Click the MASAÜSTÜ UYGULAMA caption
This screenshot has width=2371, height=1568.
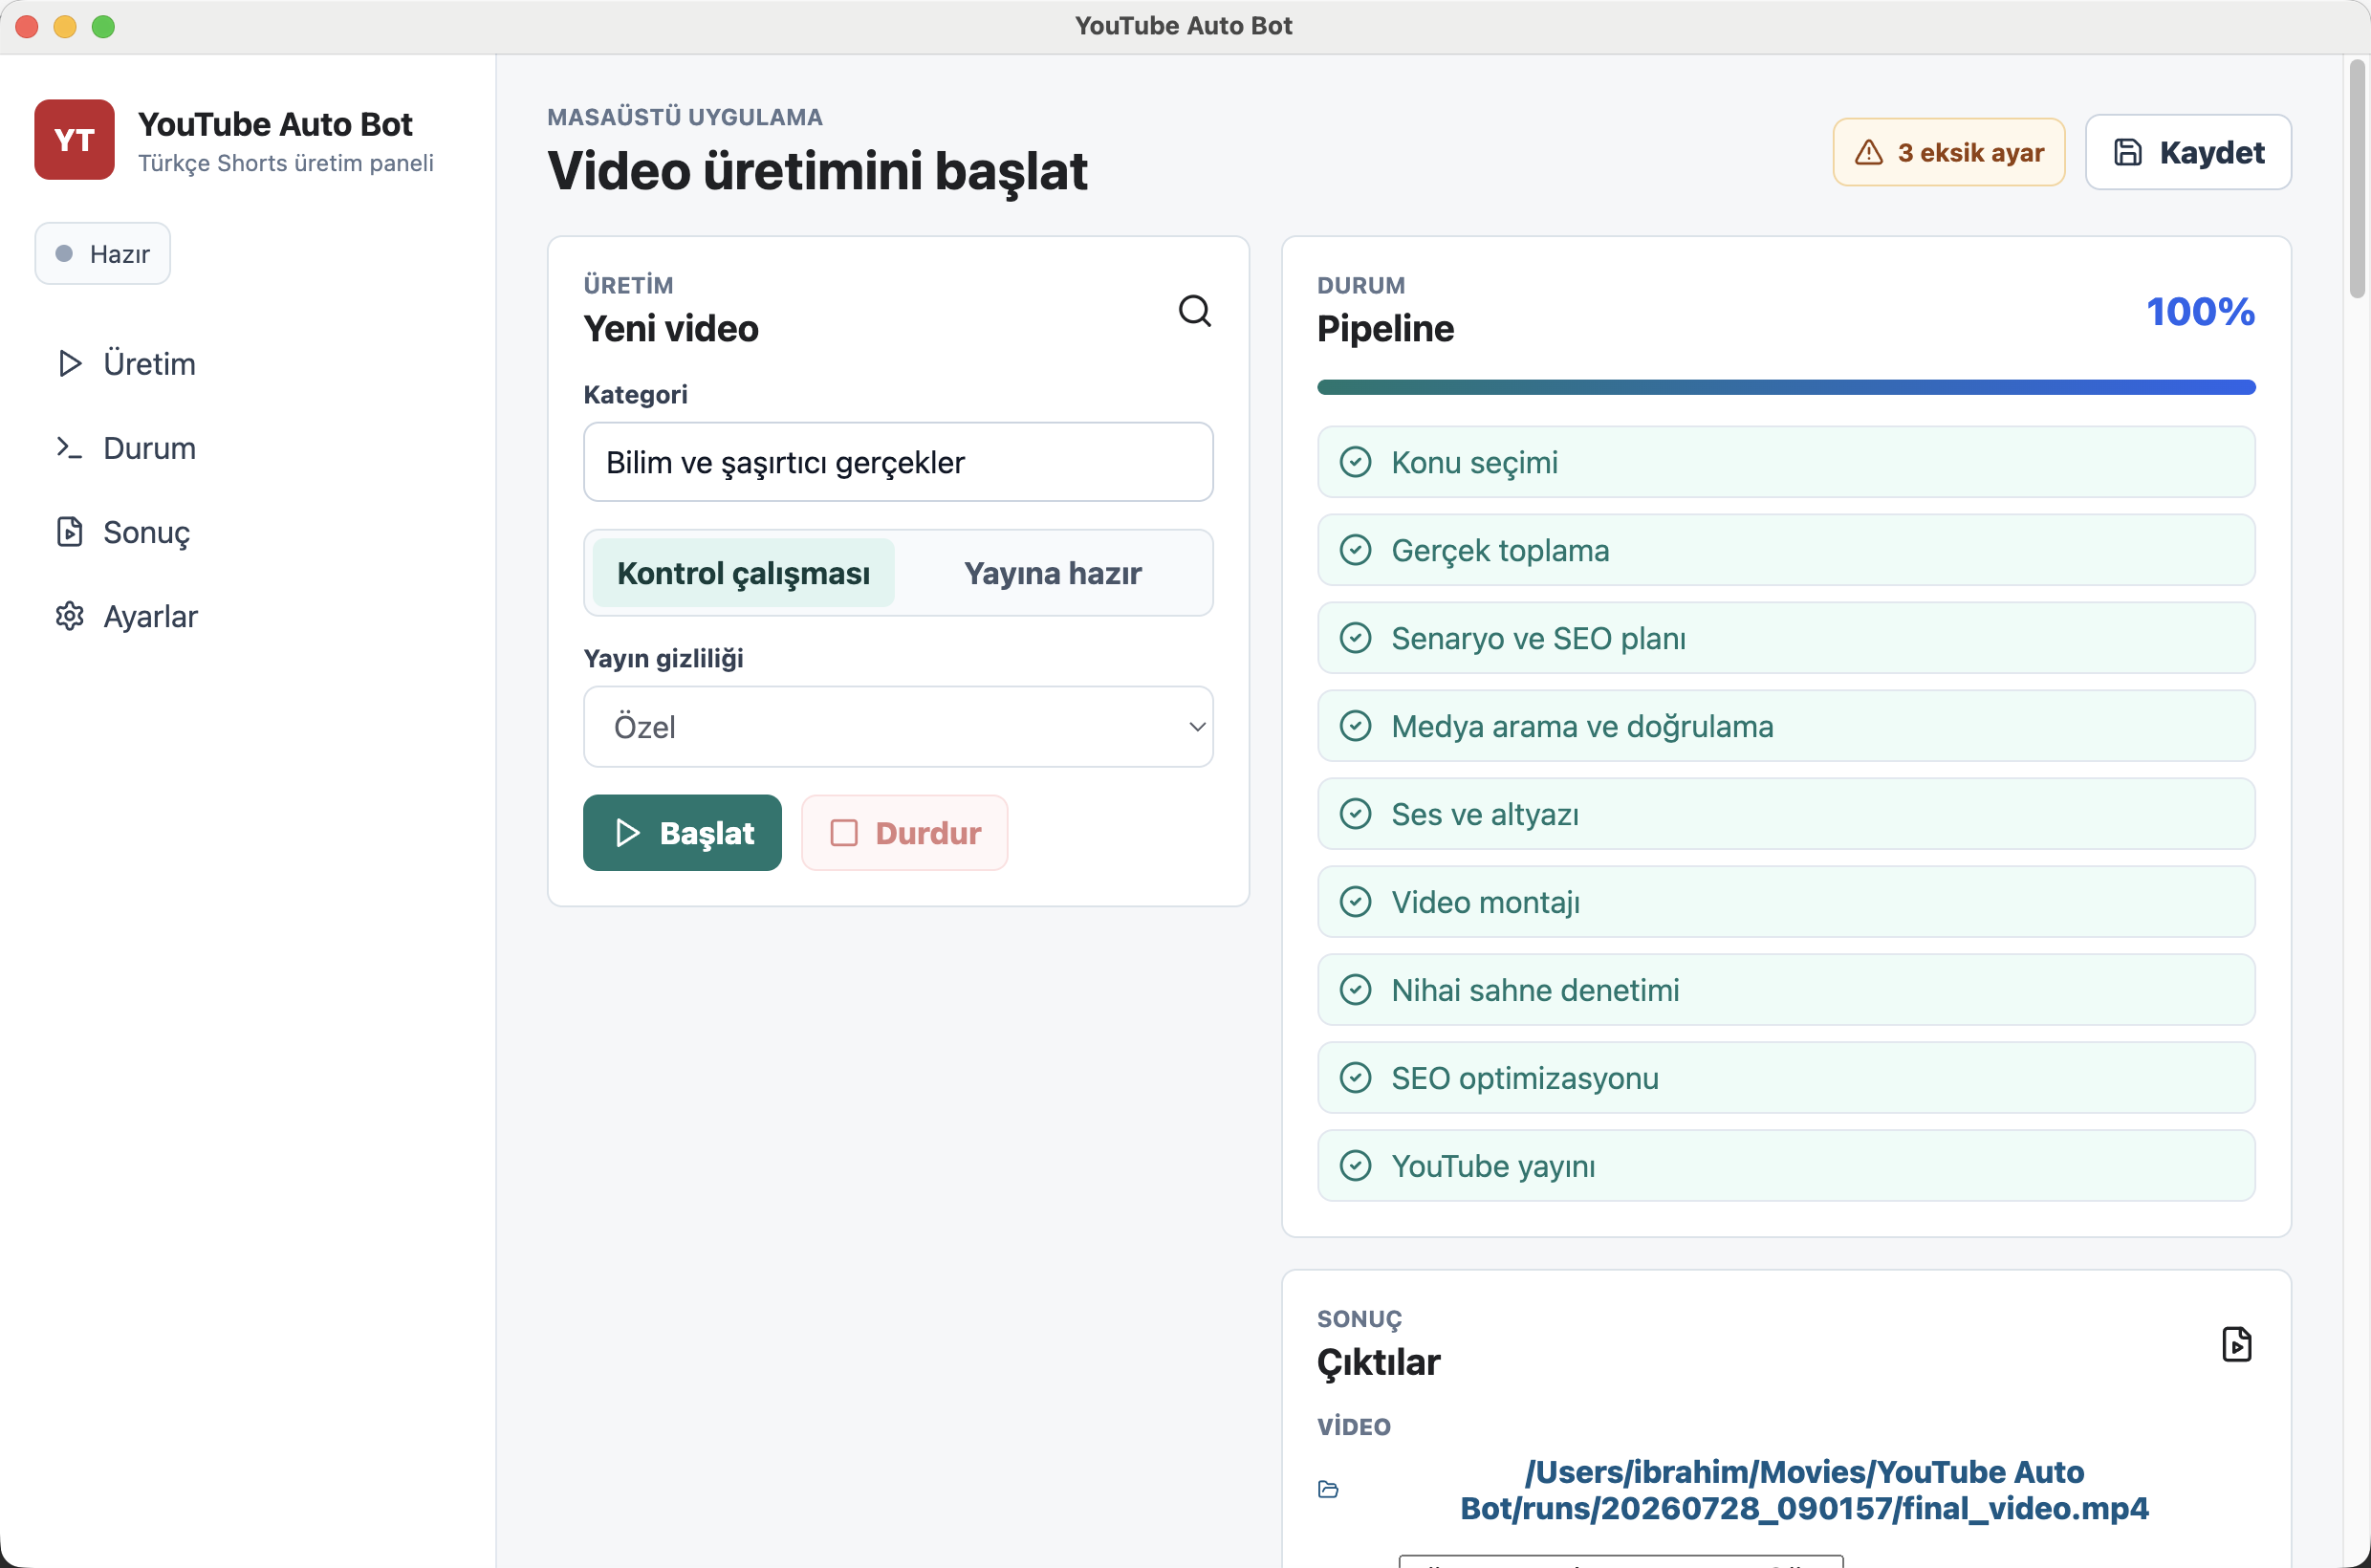pyautogui.click(x=685, y=117)
